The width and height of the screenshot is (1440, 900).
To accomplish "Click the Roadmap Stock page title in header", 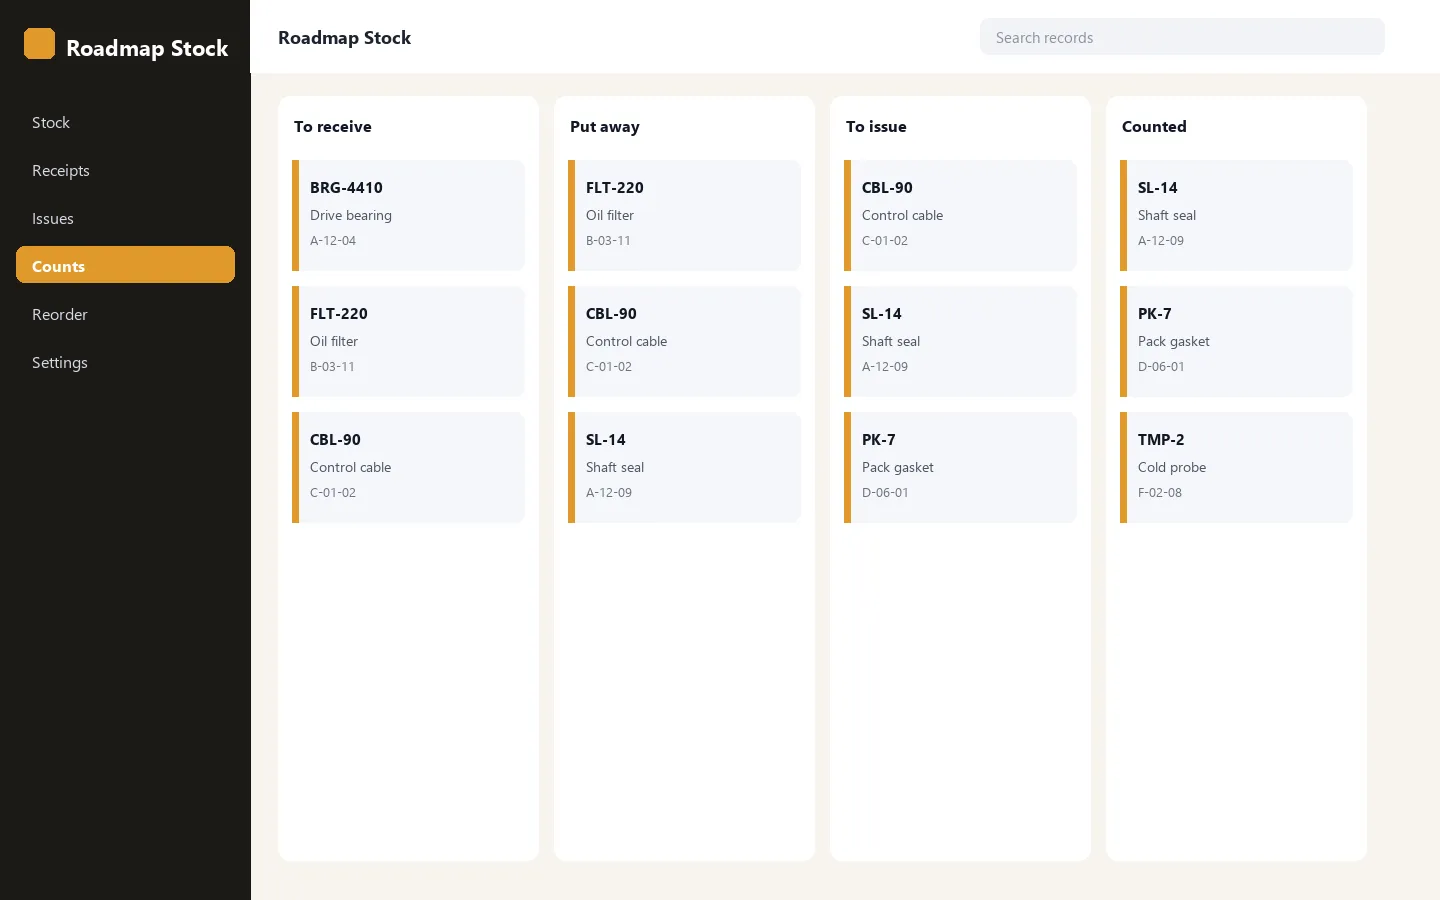I will click(344, 37).
